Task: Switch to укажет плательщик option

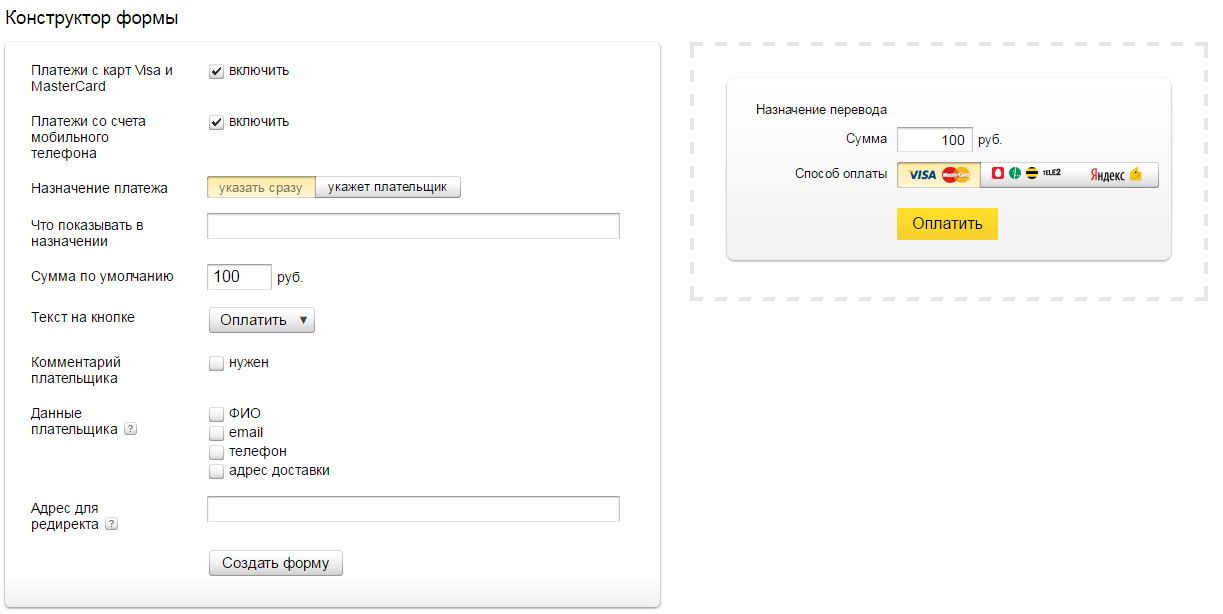Action: tap(388, 187)
